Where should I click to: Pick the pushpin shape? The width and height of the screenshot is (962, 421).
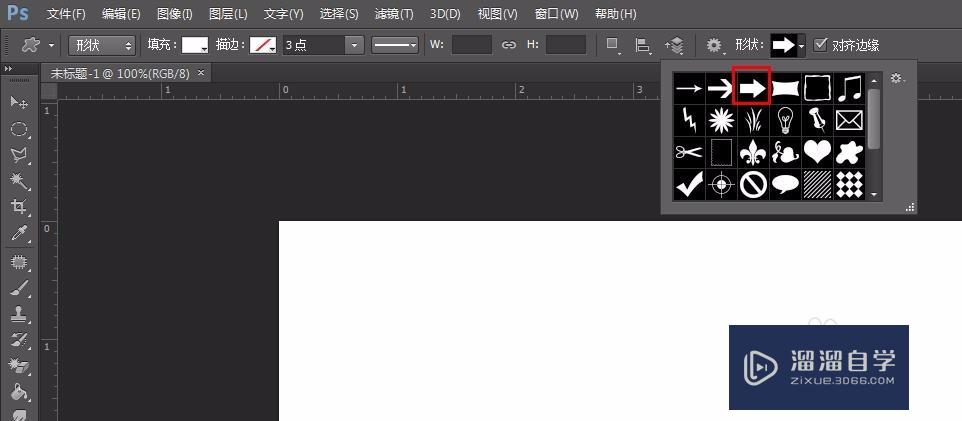[817, 121]
